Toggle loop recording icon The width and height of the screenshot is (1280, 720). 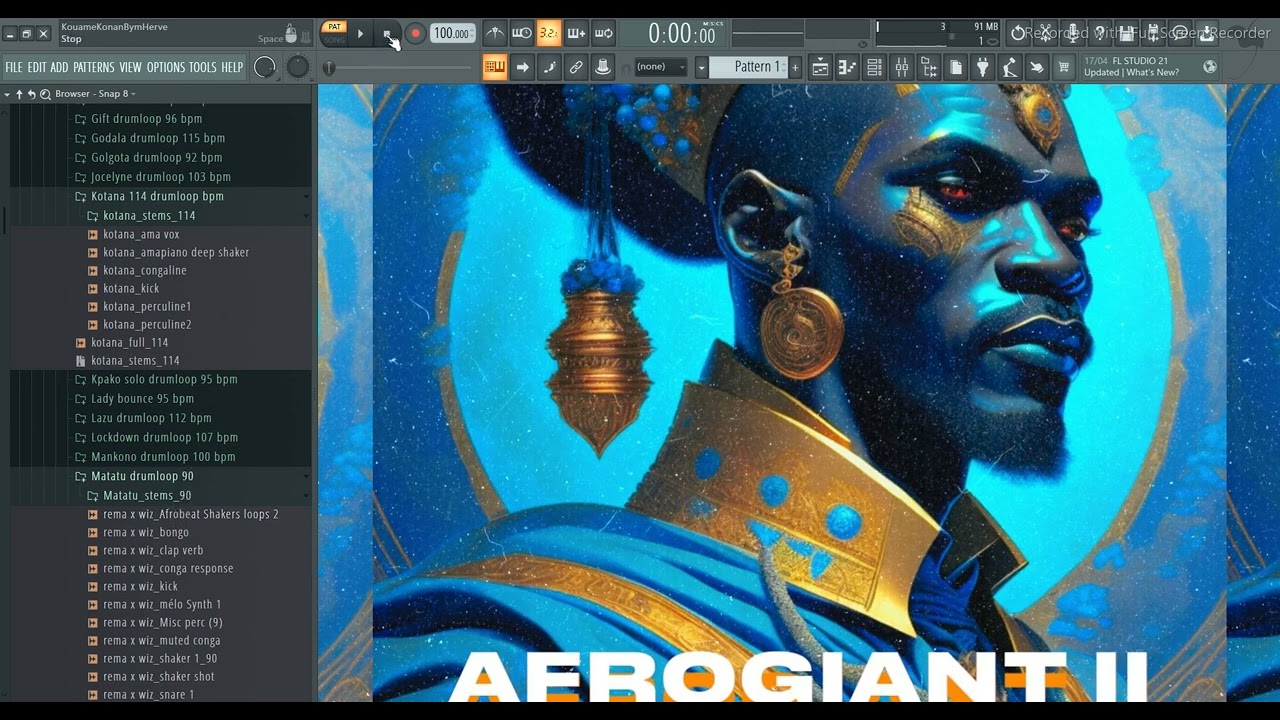(604, 34)
